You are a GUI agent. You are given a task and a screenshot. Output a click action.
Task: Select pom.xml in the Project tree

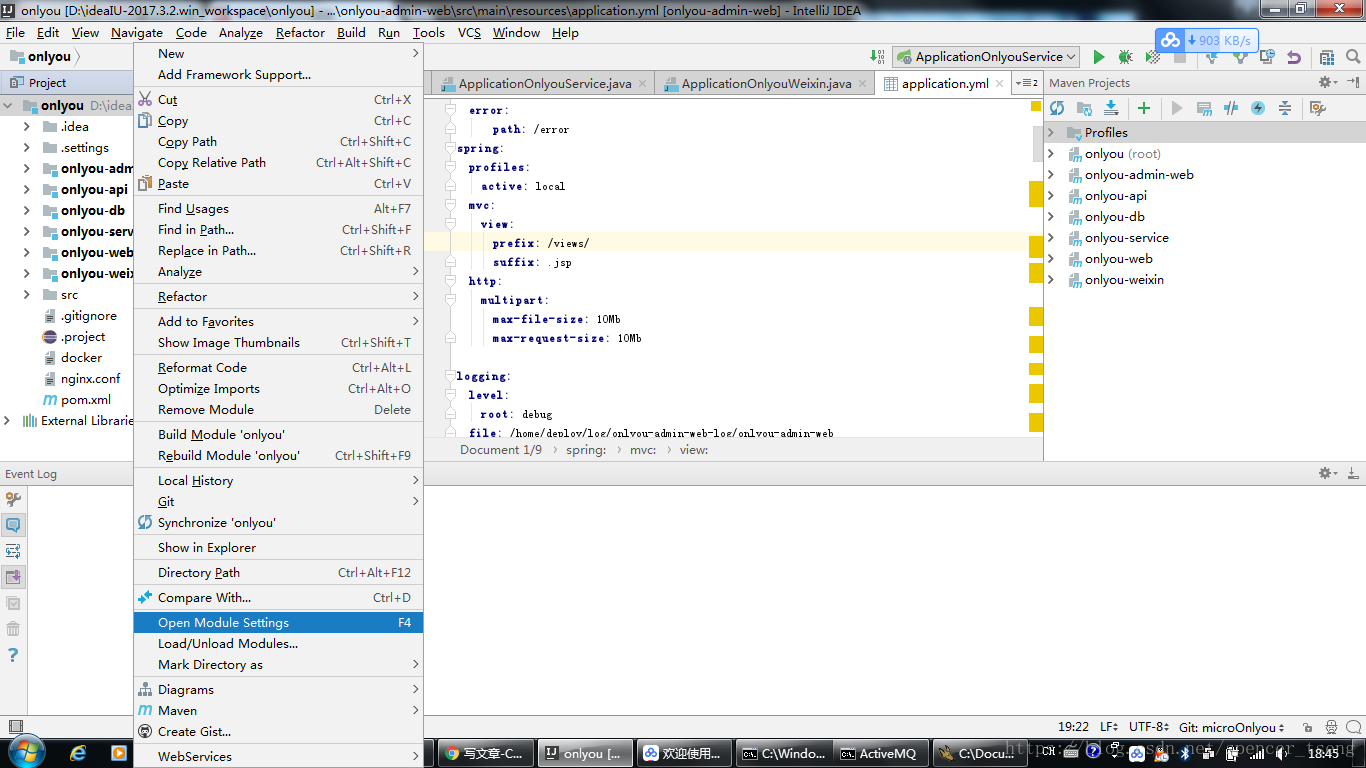(x=85, y=399)
